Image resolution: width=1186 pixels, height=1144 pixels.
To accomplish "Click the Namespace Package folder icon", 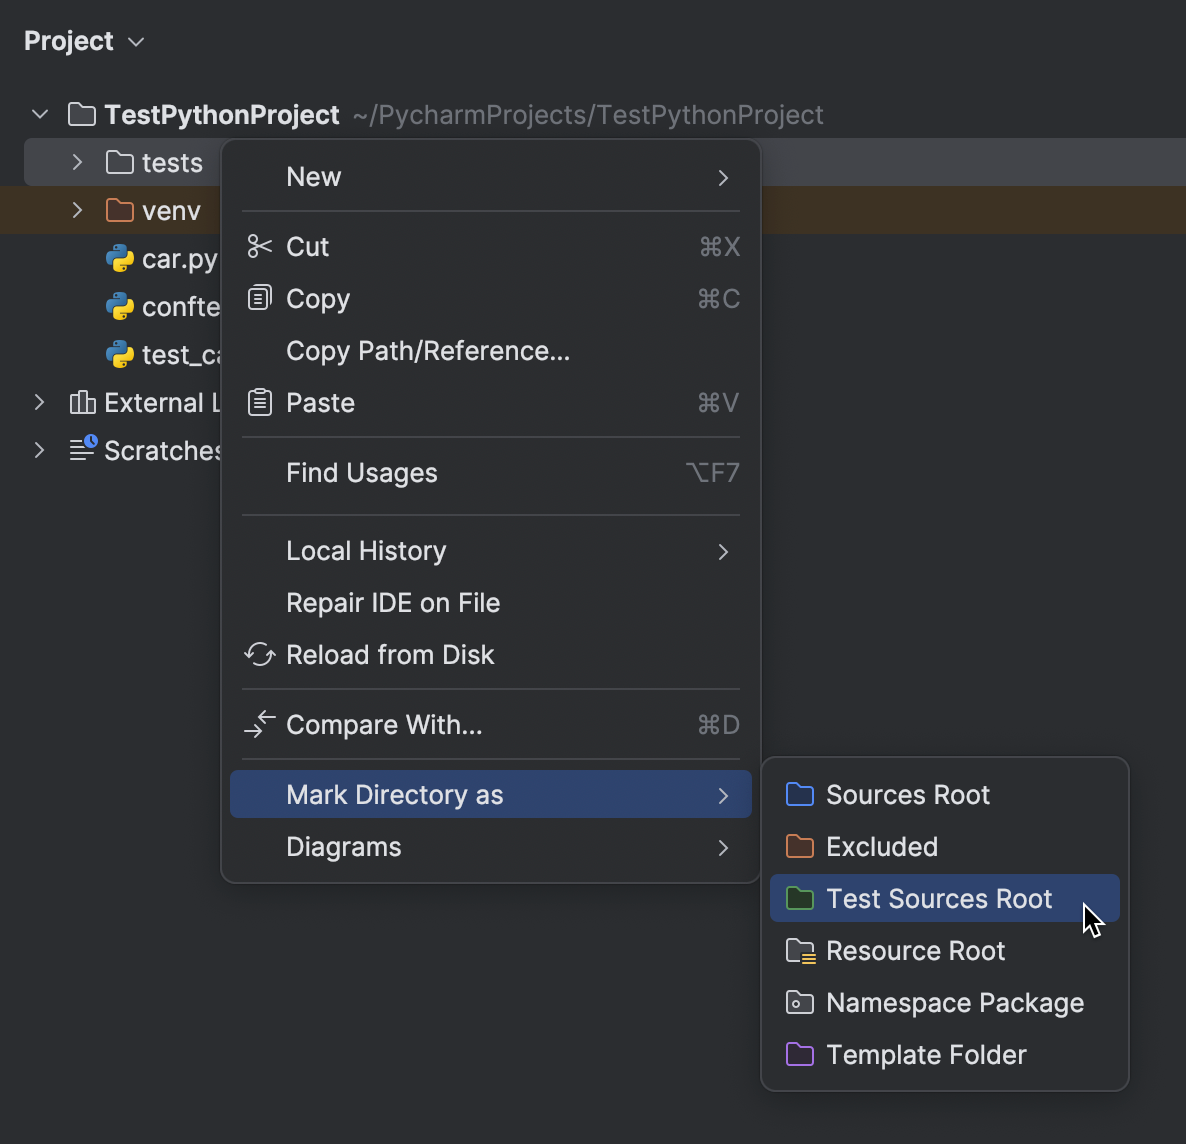I will [x=799, y=1002].
